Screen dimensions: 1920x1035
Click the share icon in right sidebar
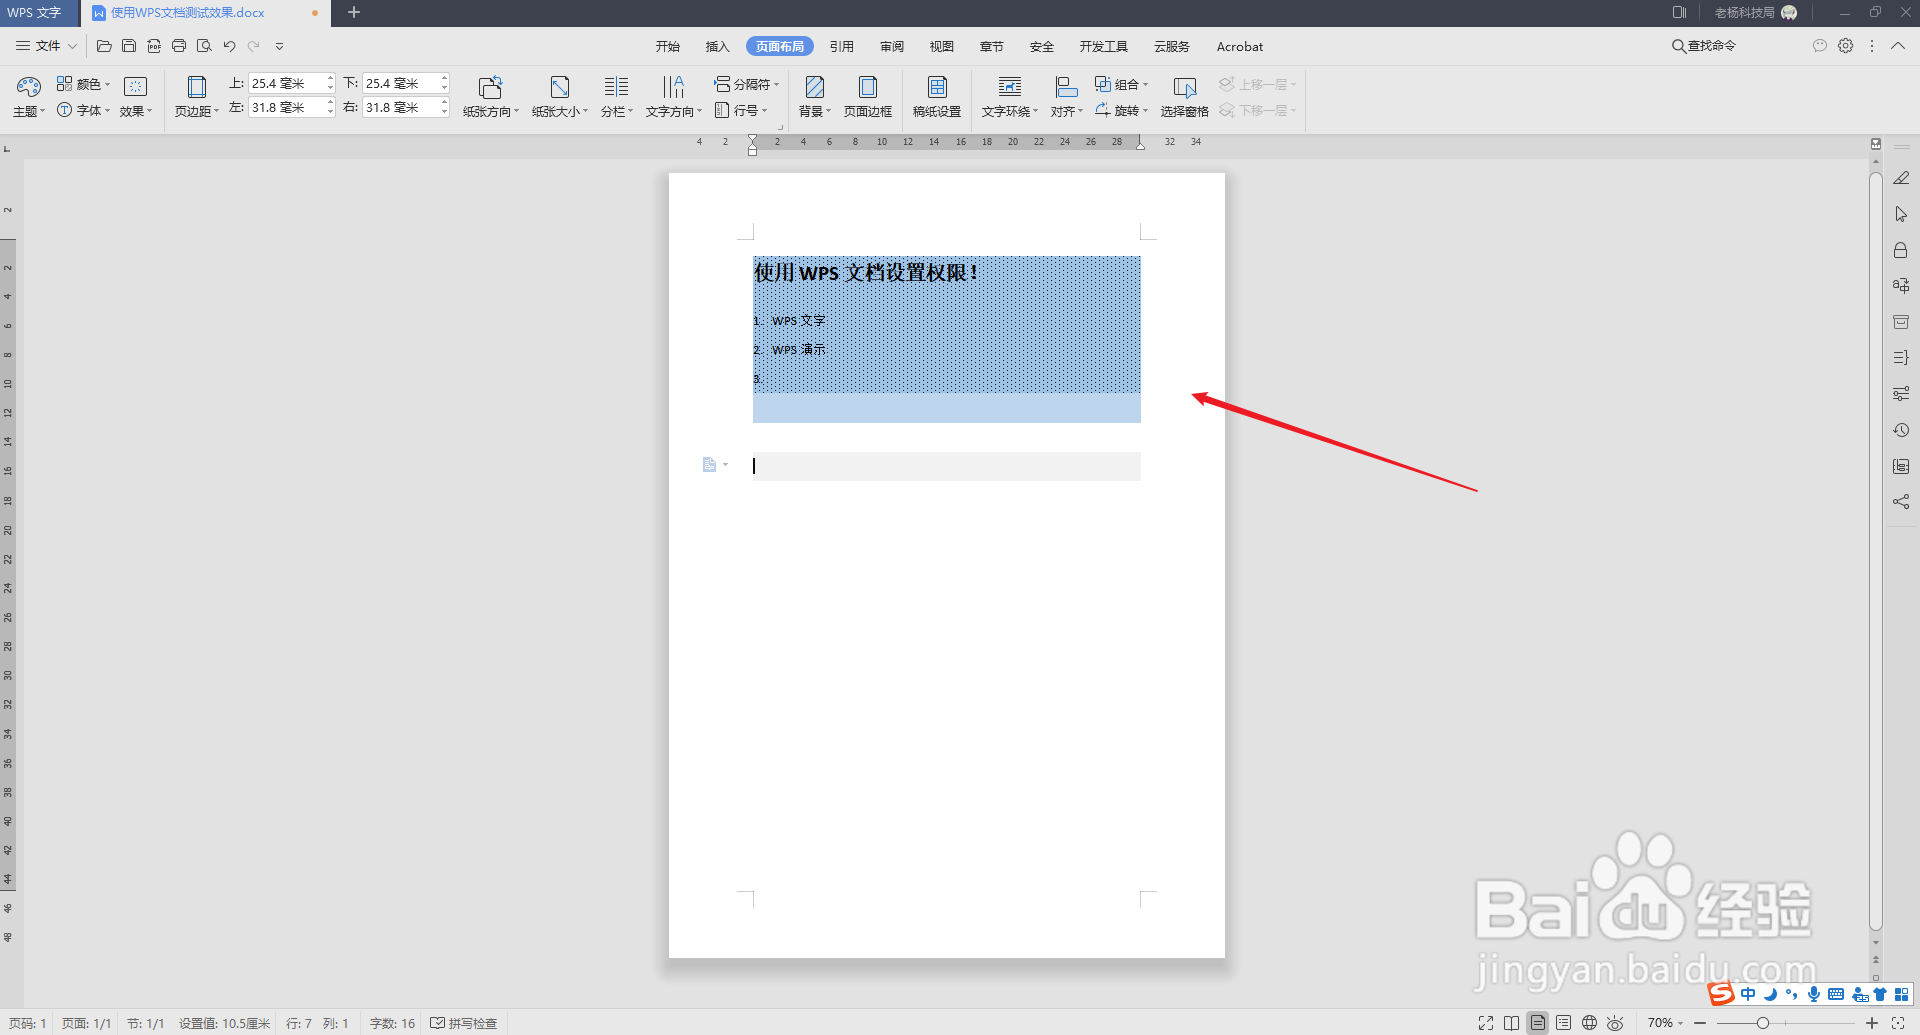pyautogui.click(x=1901, y=502)
